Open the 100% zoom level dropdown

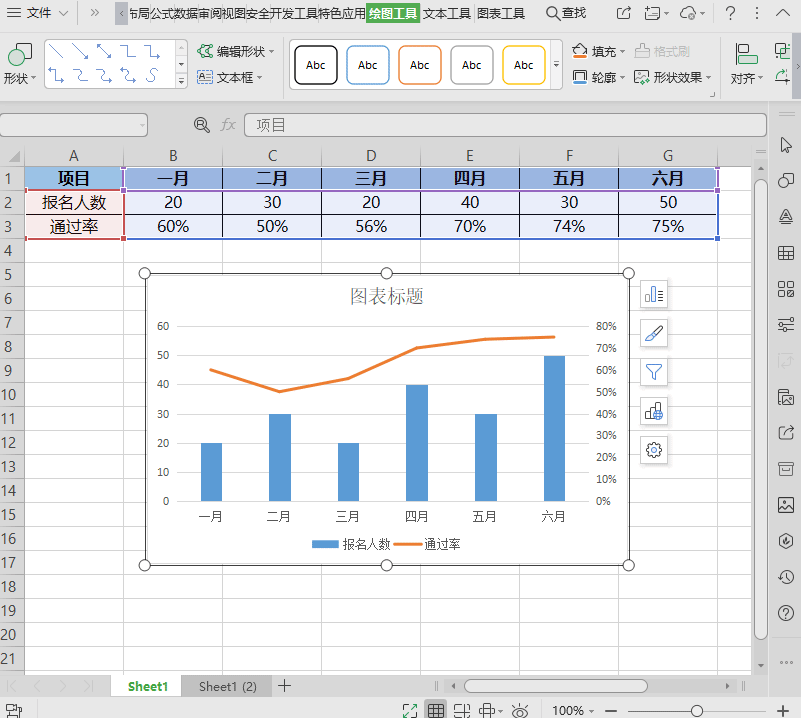coord(573,710)
